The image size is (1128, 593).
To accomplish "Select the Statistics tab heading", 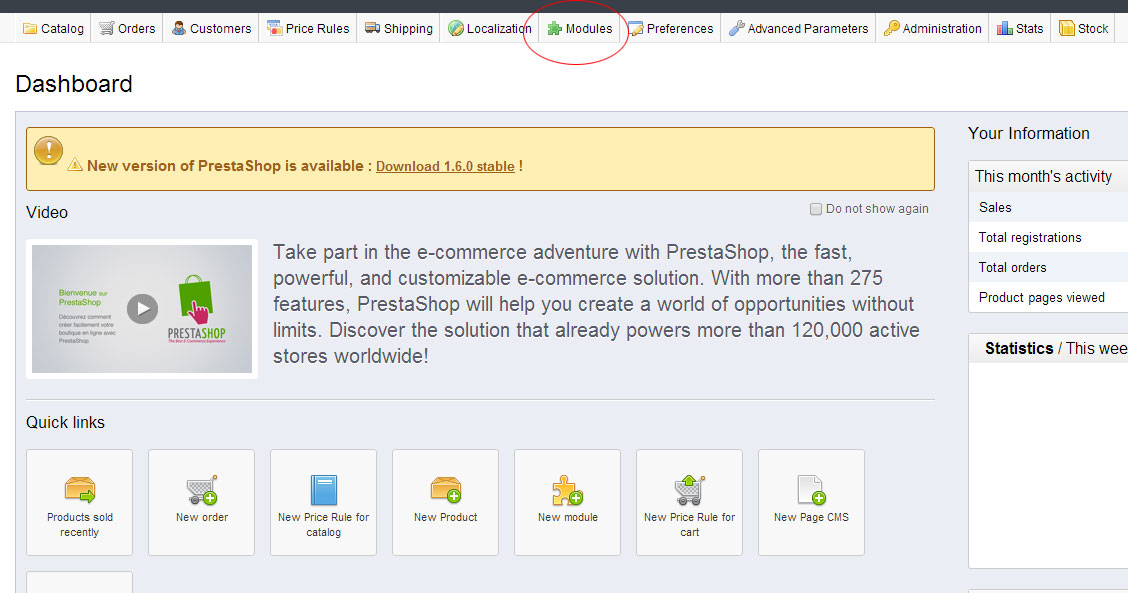I will tap(1018, 349).
